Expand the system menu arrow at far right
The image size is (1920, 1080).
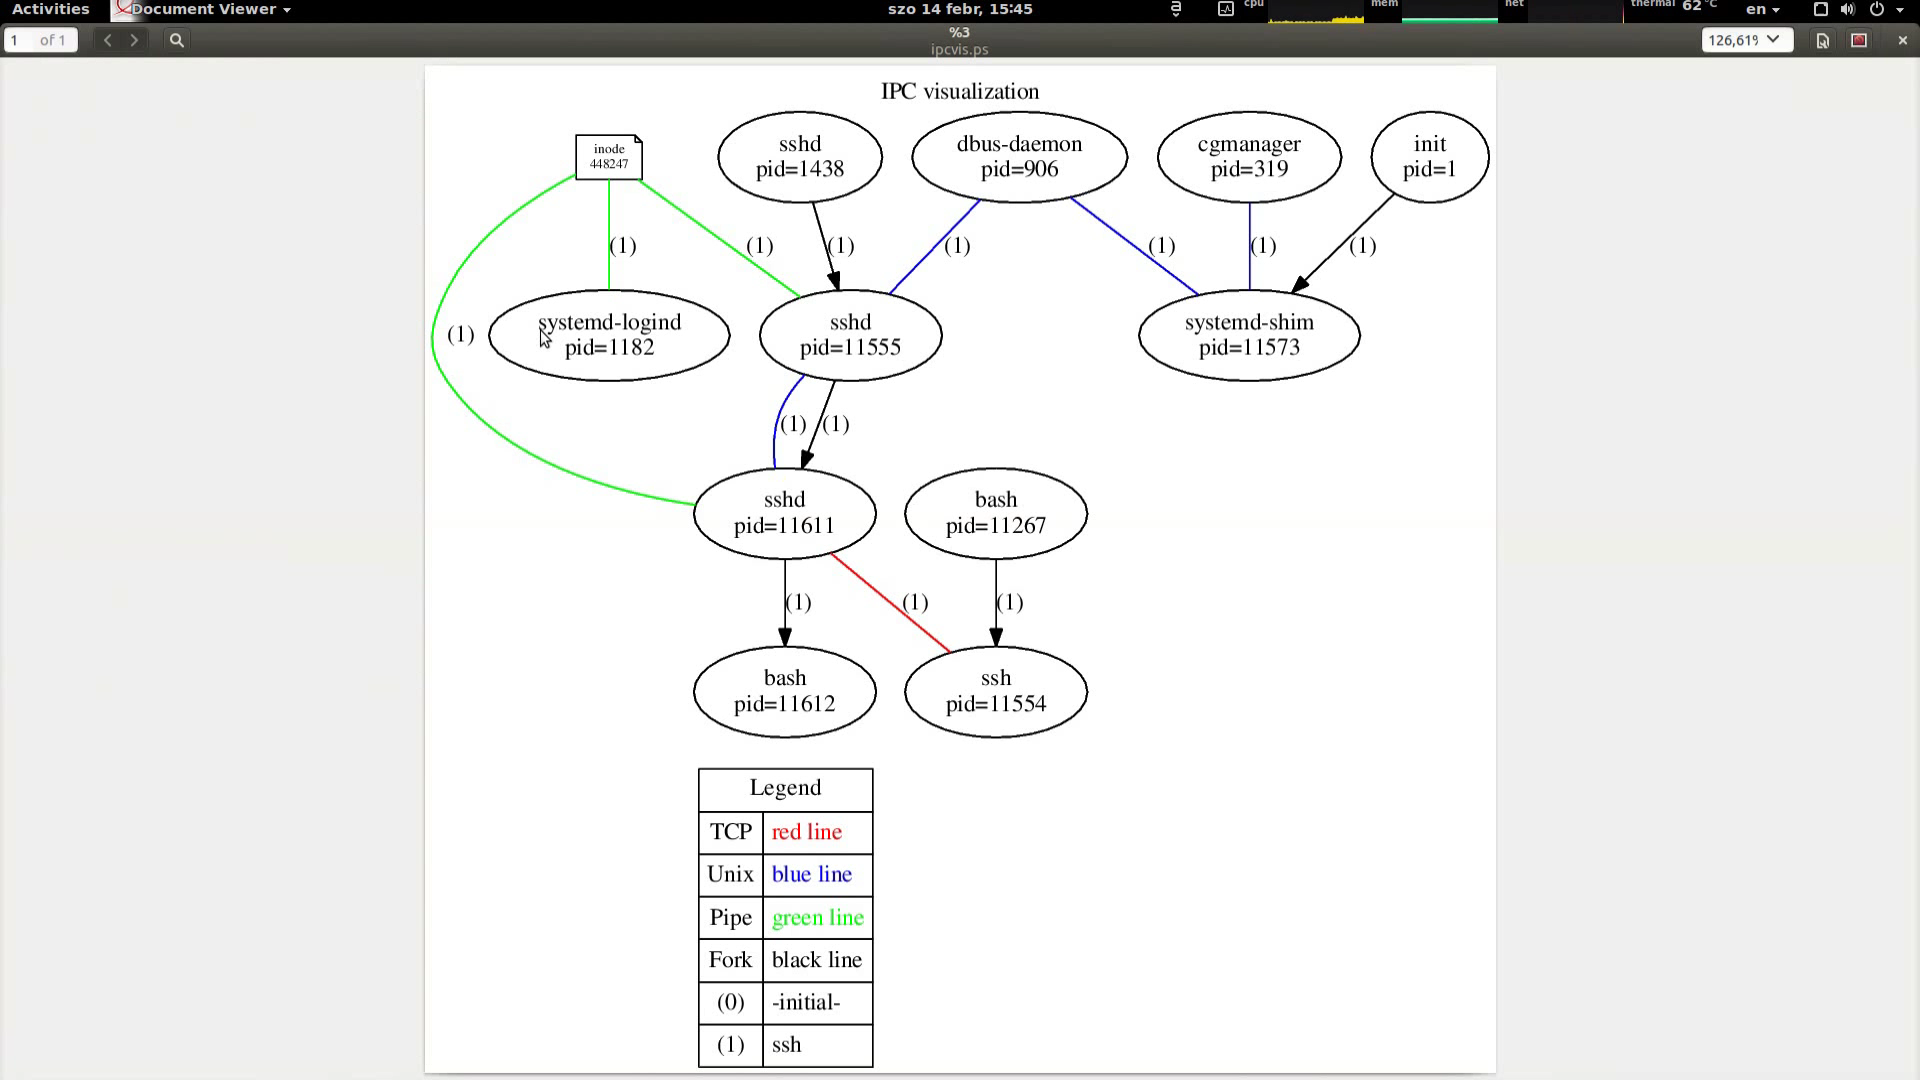(1900, 9)
